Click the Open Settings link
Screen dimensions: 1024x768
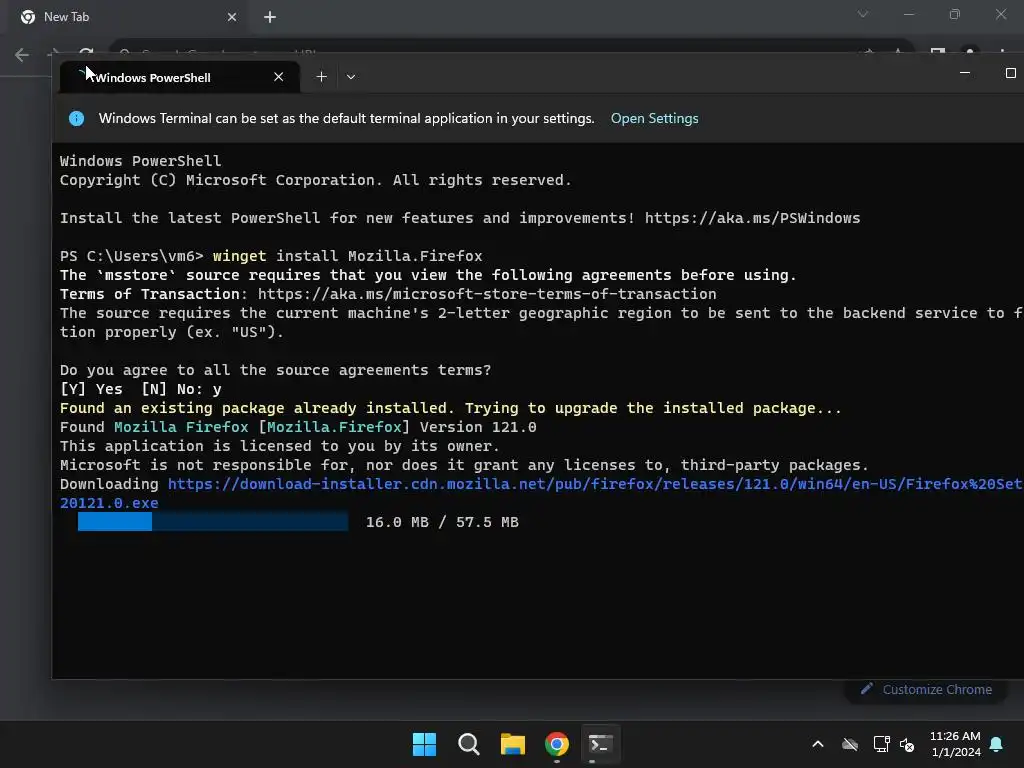point(654,118)
